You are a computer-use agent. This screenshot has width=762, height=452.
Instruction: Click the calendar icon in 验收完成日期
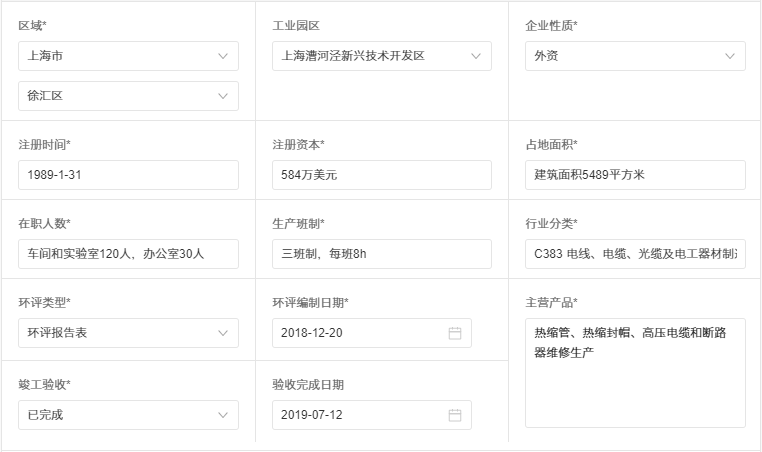(x=455, y=415)
